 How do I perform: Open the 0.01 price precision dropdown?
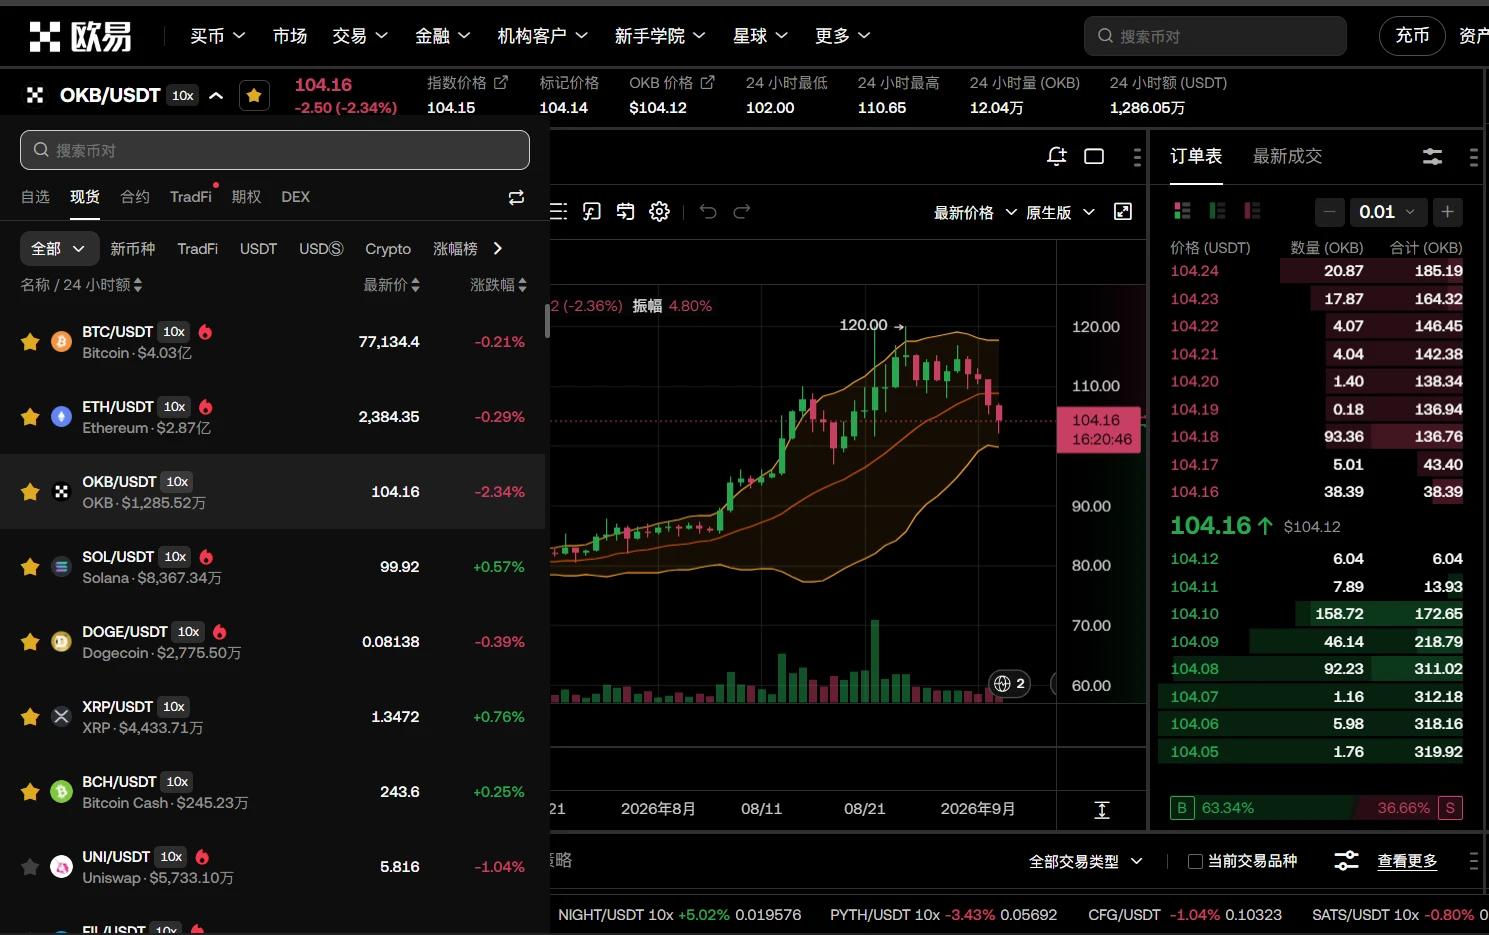pos(1387,211)
